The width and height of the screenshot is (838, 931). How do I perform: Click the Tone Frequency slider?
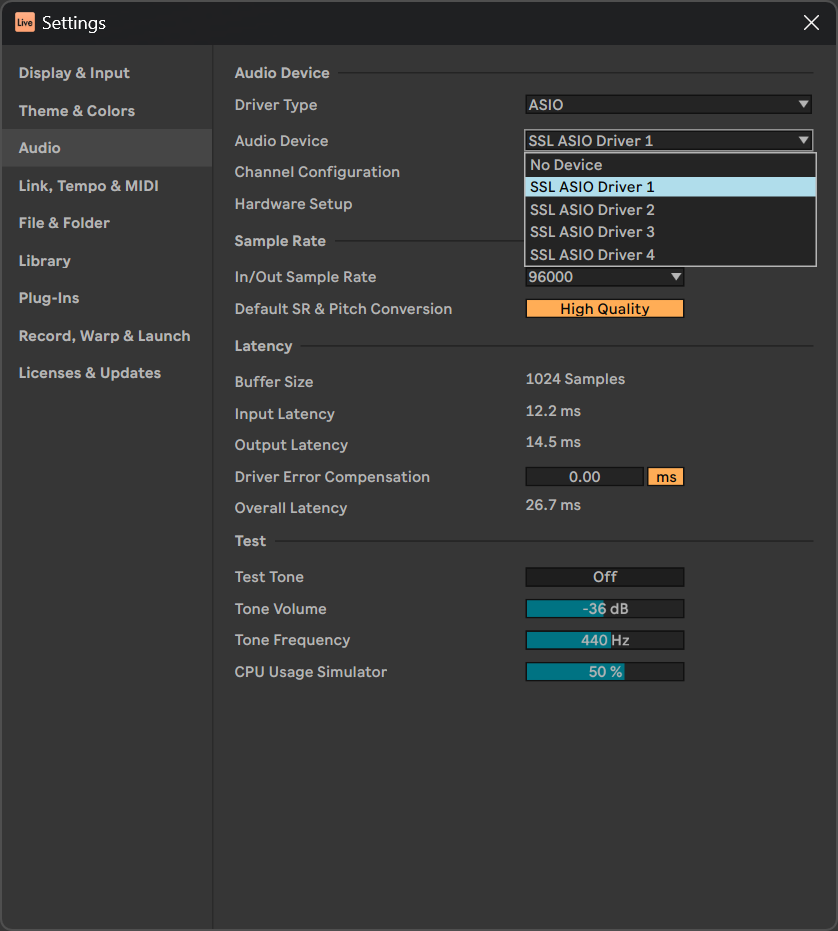coord(605,640)
